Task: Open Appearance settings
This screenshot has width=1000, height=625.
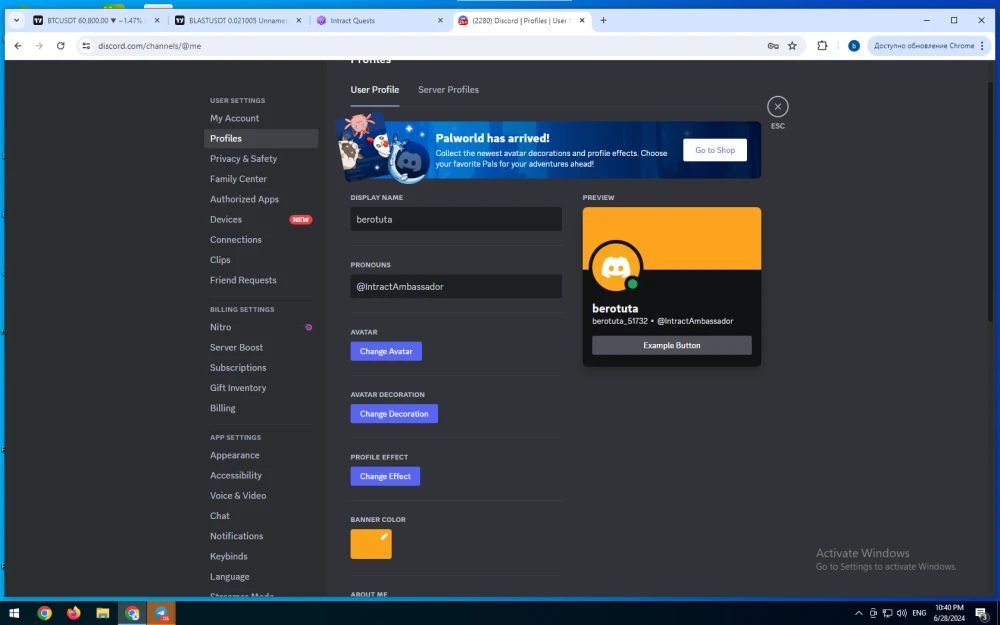Action: coord(261,455)
